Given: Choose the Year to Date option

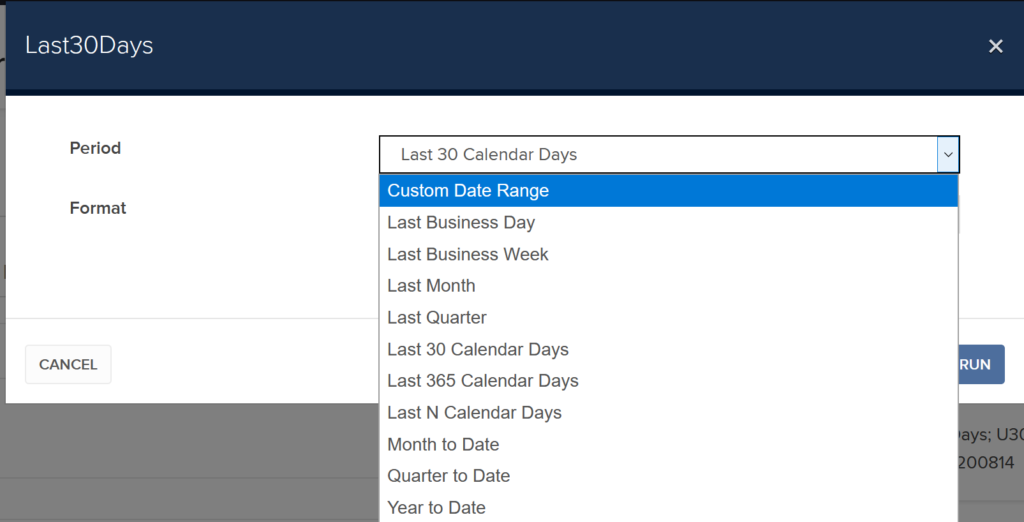Looking at the screenshot, I should [669, 508].
